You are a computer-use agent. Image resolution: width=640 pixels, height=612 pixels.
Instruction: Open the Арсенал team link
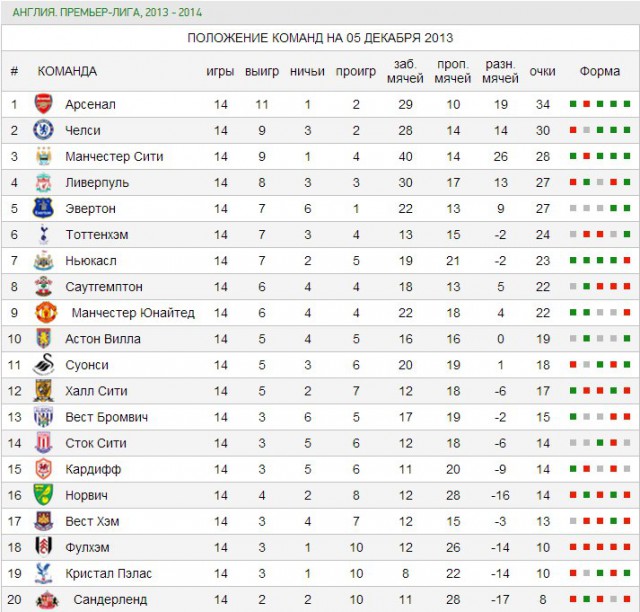coord(90,104)
